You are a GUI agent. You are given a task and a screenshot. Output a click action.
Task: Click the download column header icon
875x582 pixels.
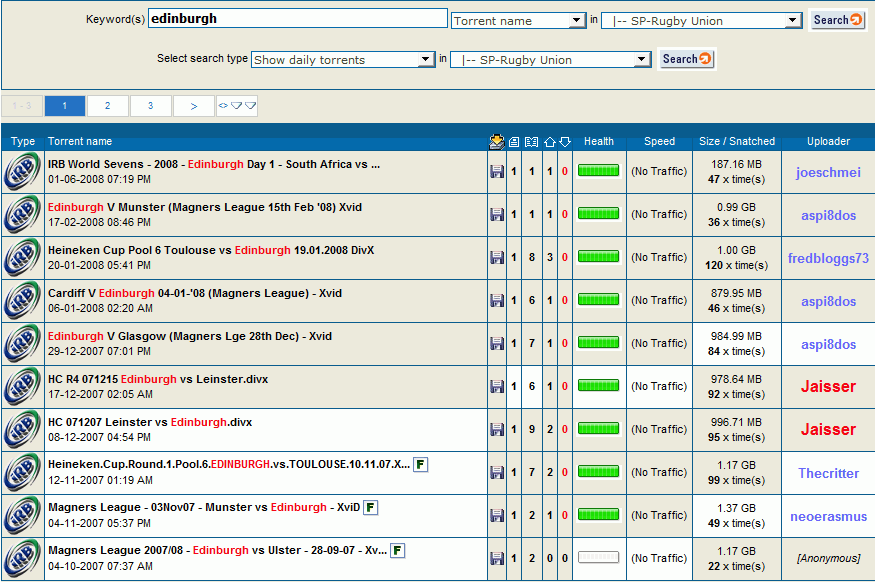coord(497,142)
